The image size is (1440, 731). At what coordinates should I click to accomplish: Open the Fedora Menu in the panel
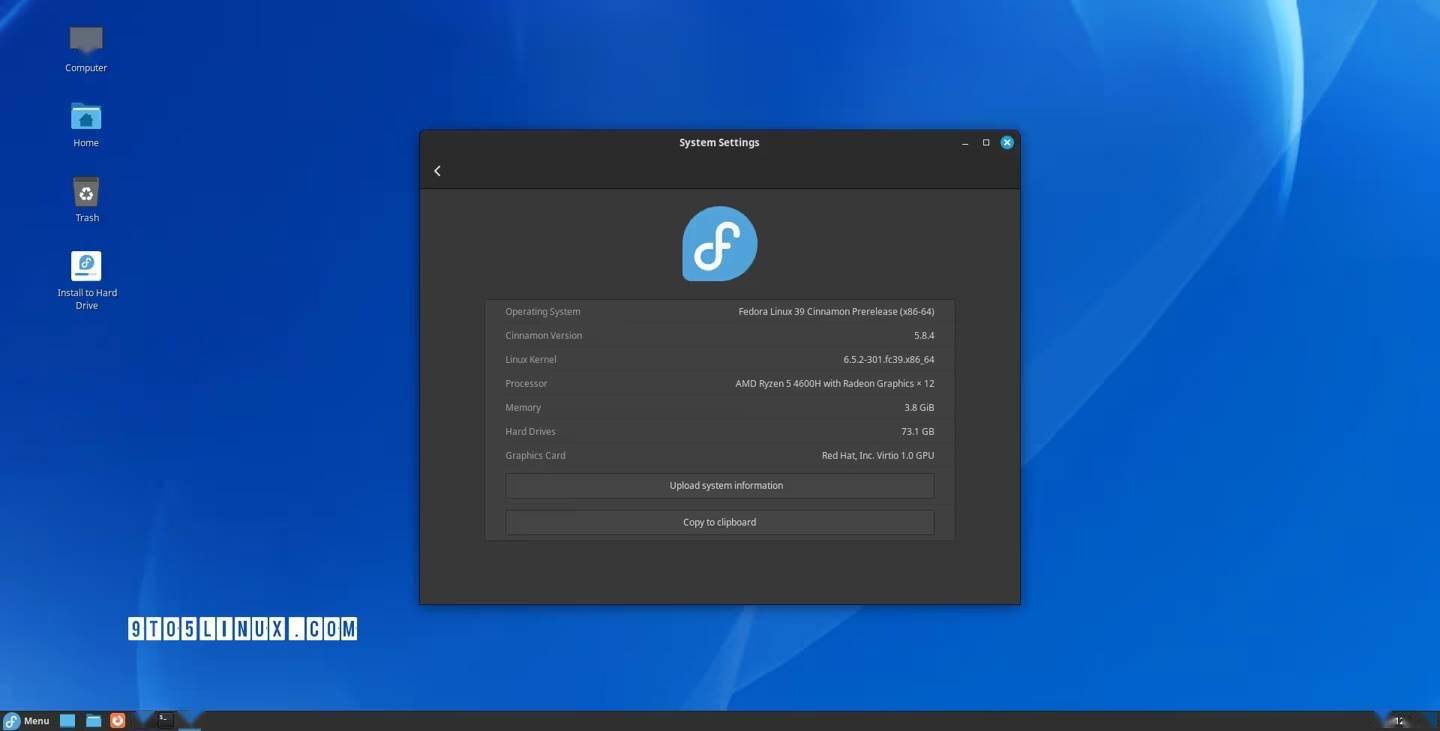point(27,721)
